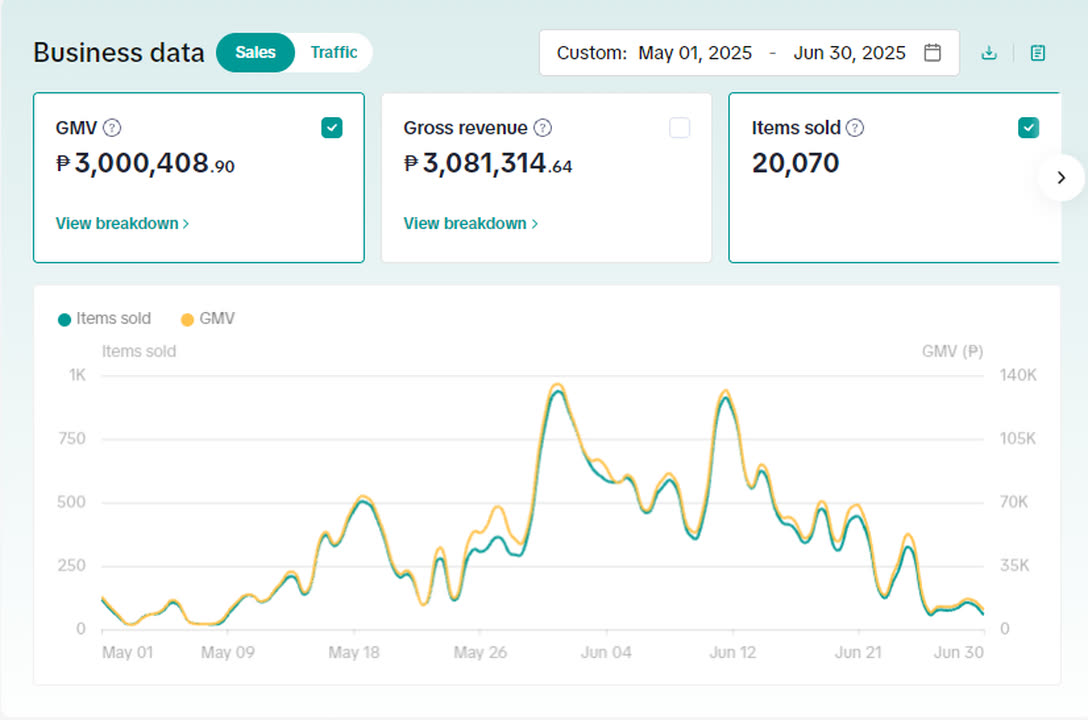Viewport: 1088px width, 720px height.
Task: Click the GMV (₱) axis title
Action: point(953,352)
